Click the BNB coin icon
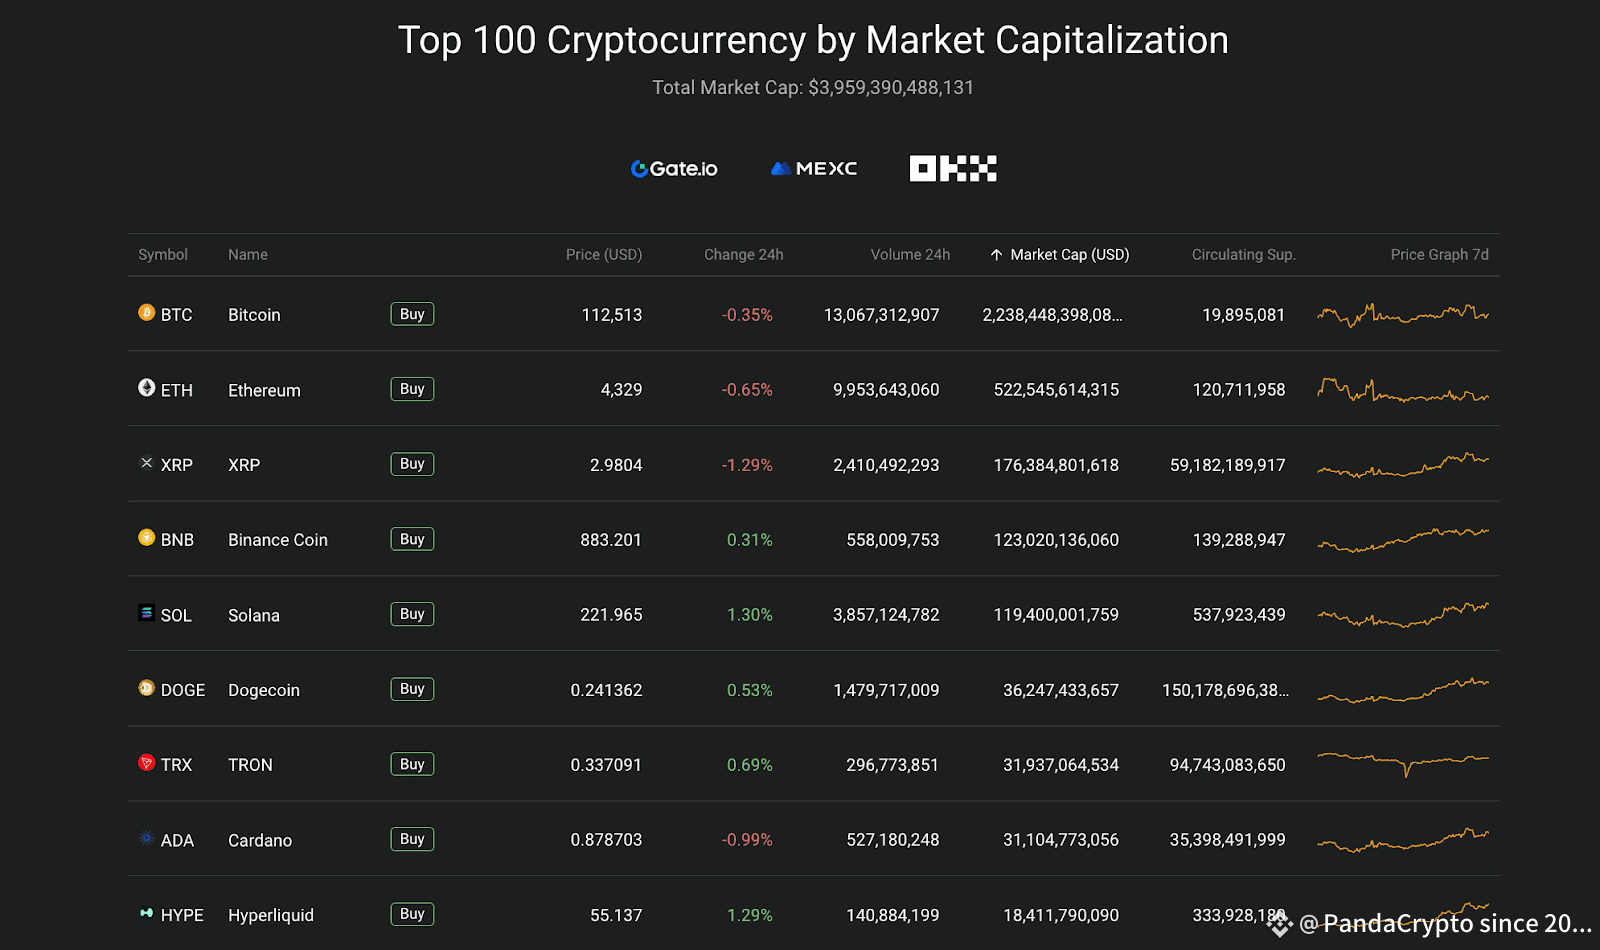 [x=146, y=538]
